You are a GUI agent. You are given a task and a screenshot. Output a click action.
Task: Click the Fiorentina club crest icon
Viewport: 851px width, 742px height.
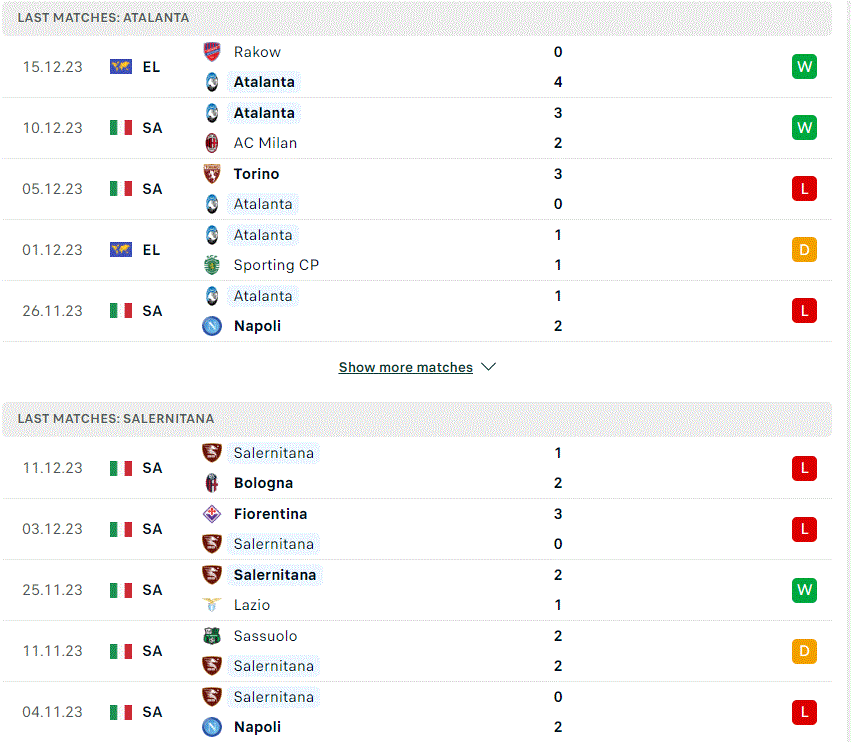[212, 514]
